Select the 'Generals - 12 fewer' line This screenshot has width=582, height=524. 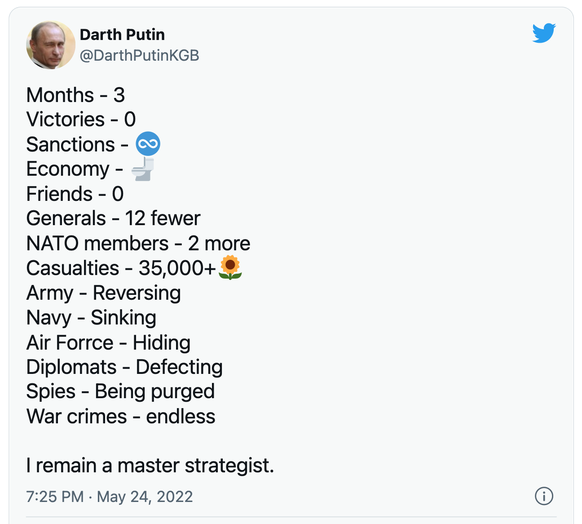pos(113,218)
